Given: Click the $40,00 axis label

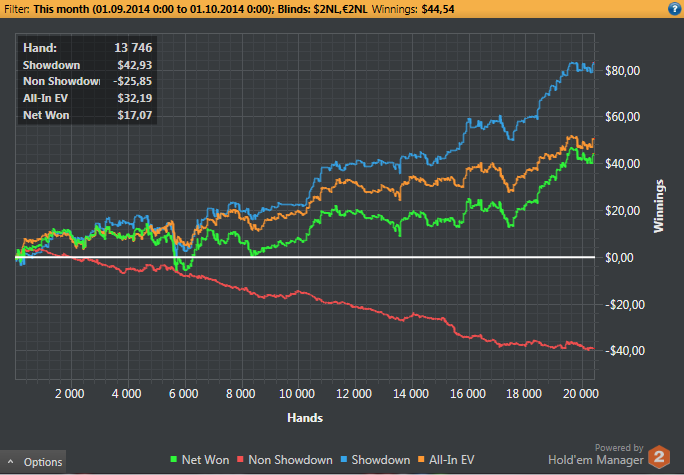Looking at the screenshot, I should pos(622,164).
